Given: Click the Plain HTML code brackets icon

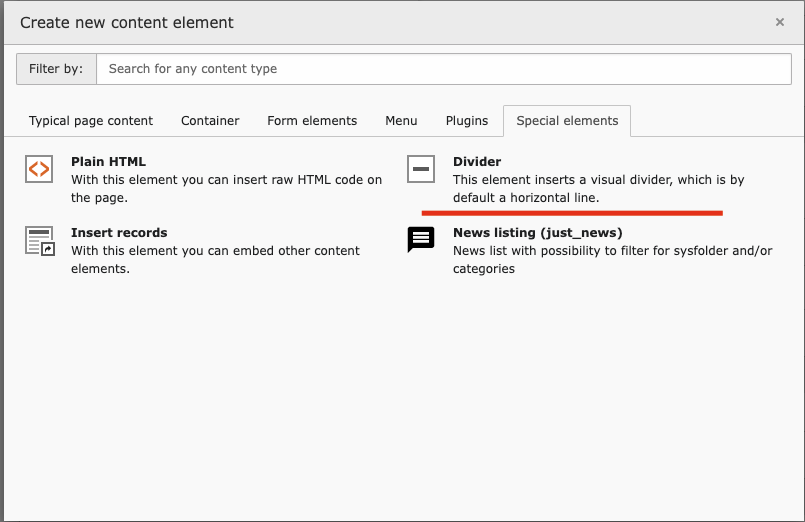Looking at the screenshot, I should [39, 169].
